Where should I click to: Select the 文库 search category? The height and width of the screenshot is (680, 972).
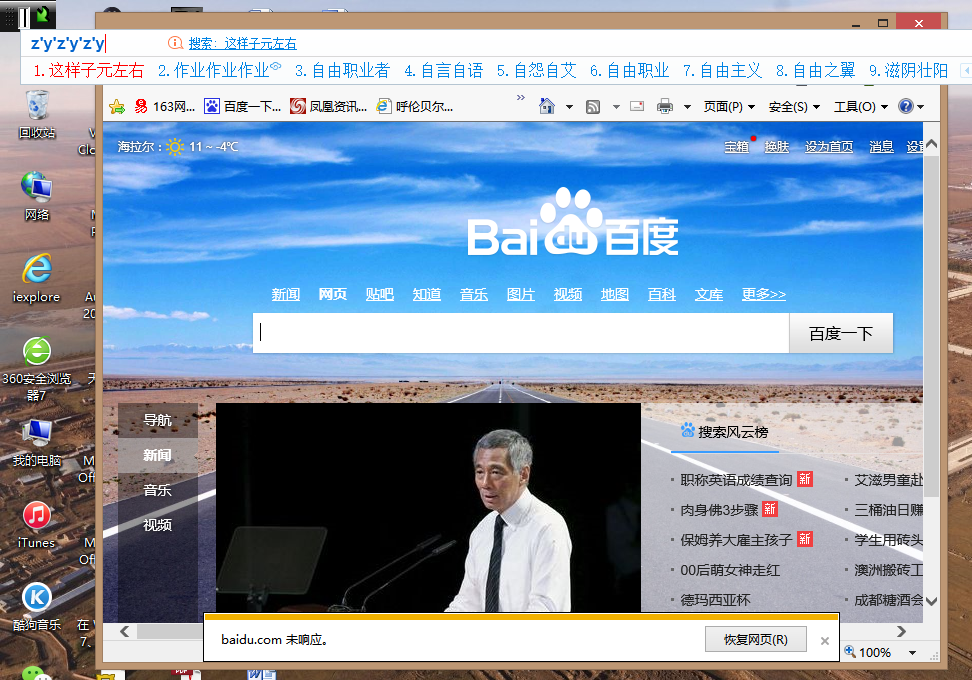point(709,294)
